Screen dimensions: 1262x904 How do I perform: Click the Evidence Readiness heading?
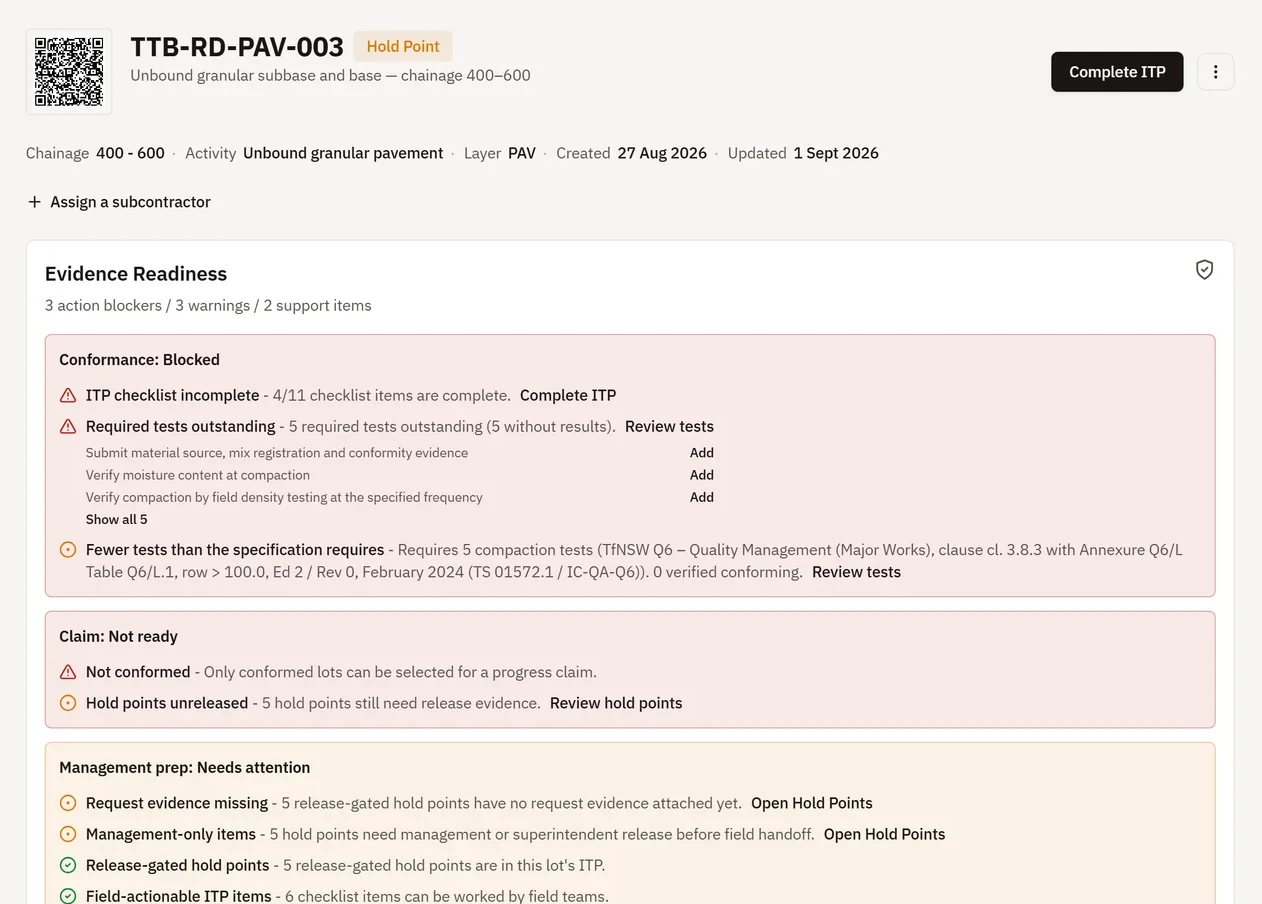click(x=136, y=274)
